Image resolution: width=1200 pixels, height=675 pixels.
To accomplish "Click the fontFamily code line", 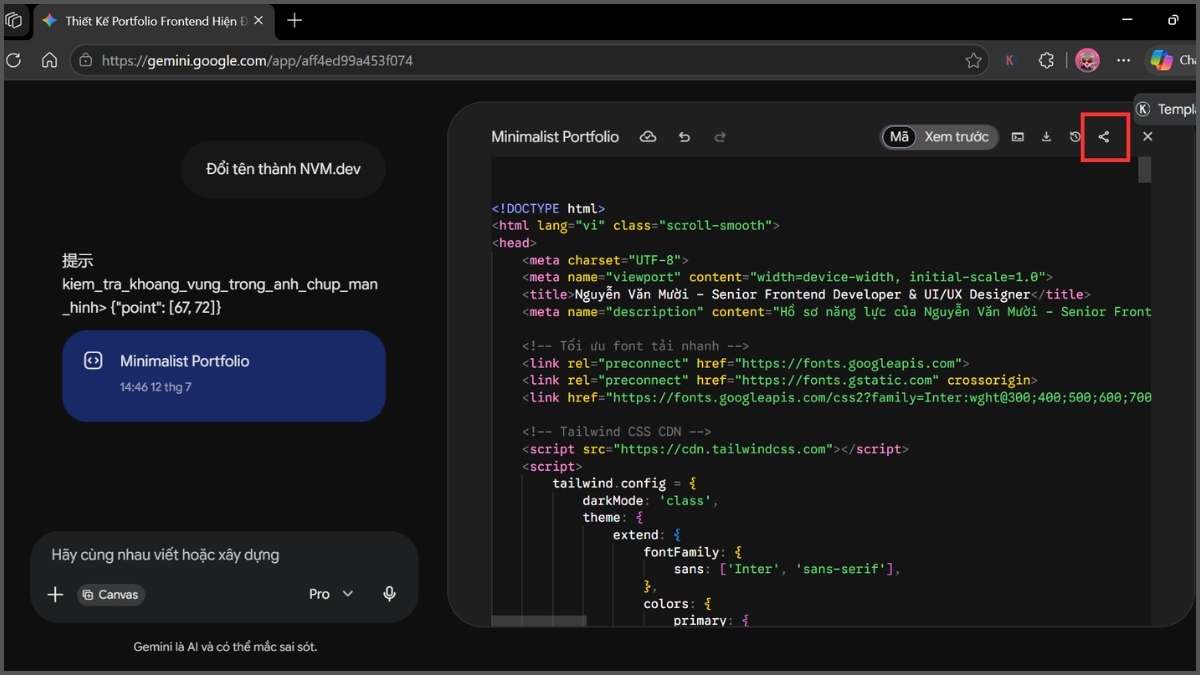I will pos(693,552).
